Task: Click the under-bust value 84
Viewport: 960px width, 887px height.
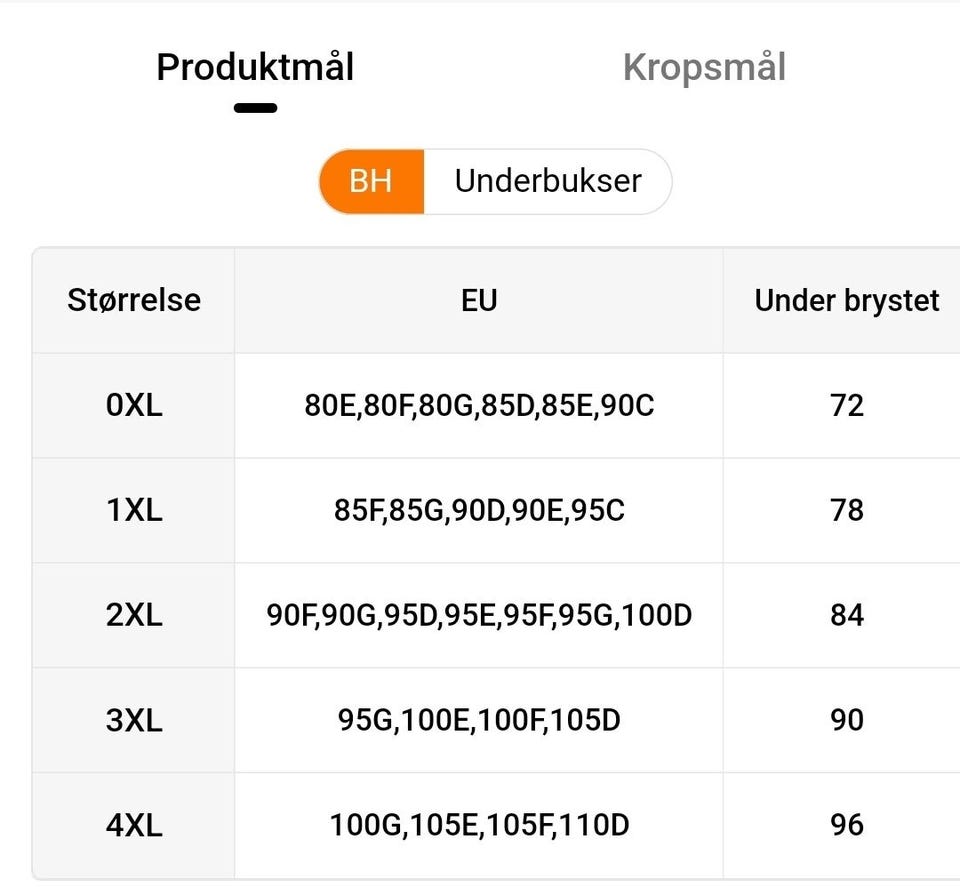Action: 846,615
